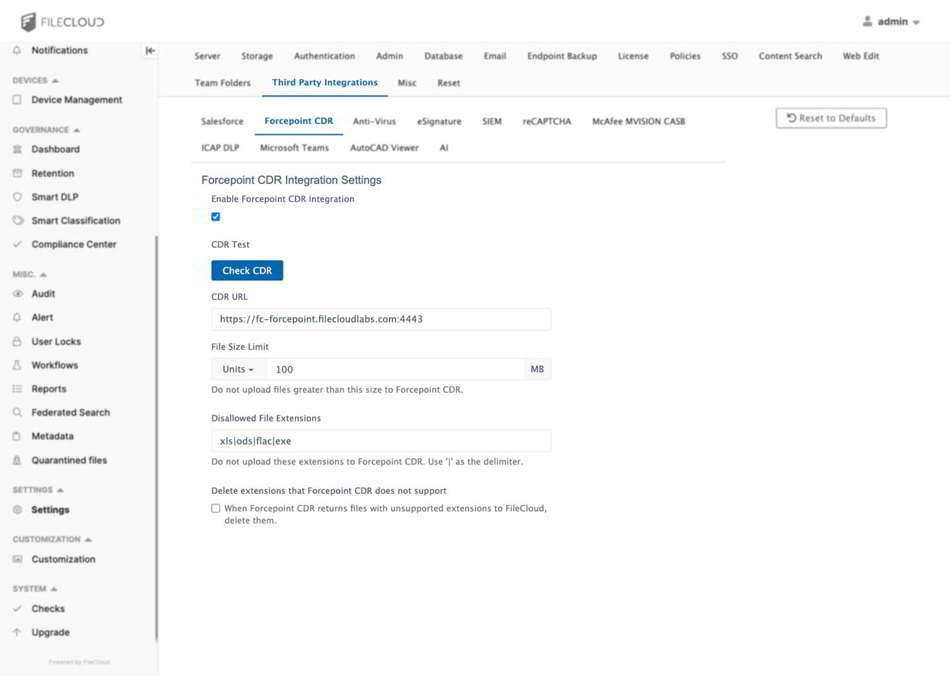Check the delete unsupported extensions checkbox

216,508
